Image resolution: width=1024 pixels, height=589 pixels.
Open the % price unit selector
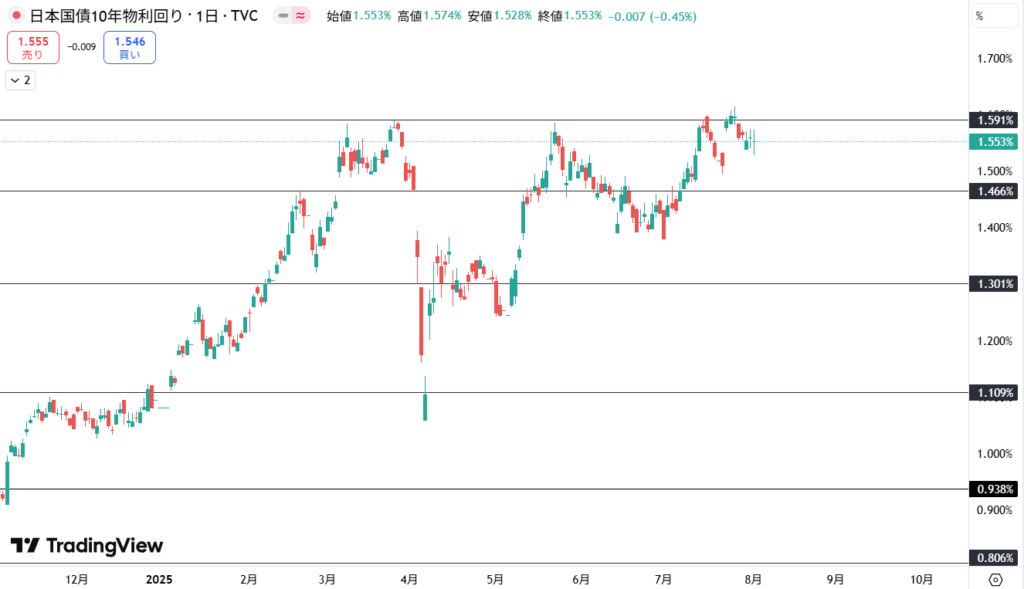[994, 16]
